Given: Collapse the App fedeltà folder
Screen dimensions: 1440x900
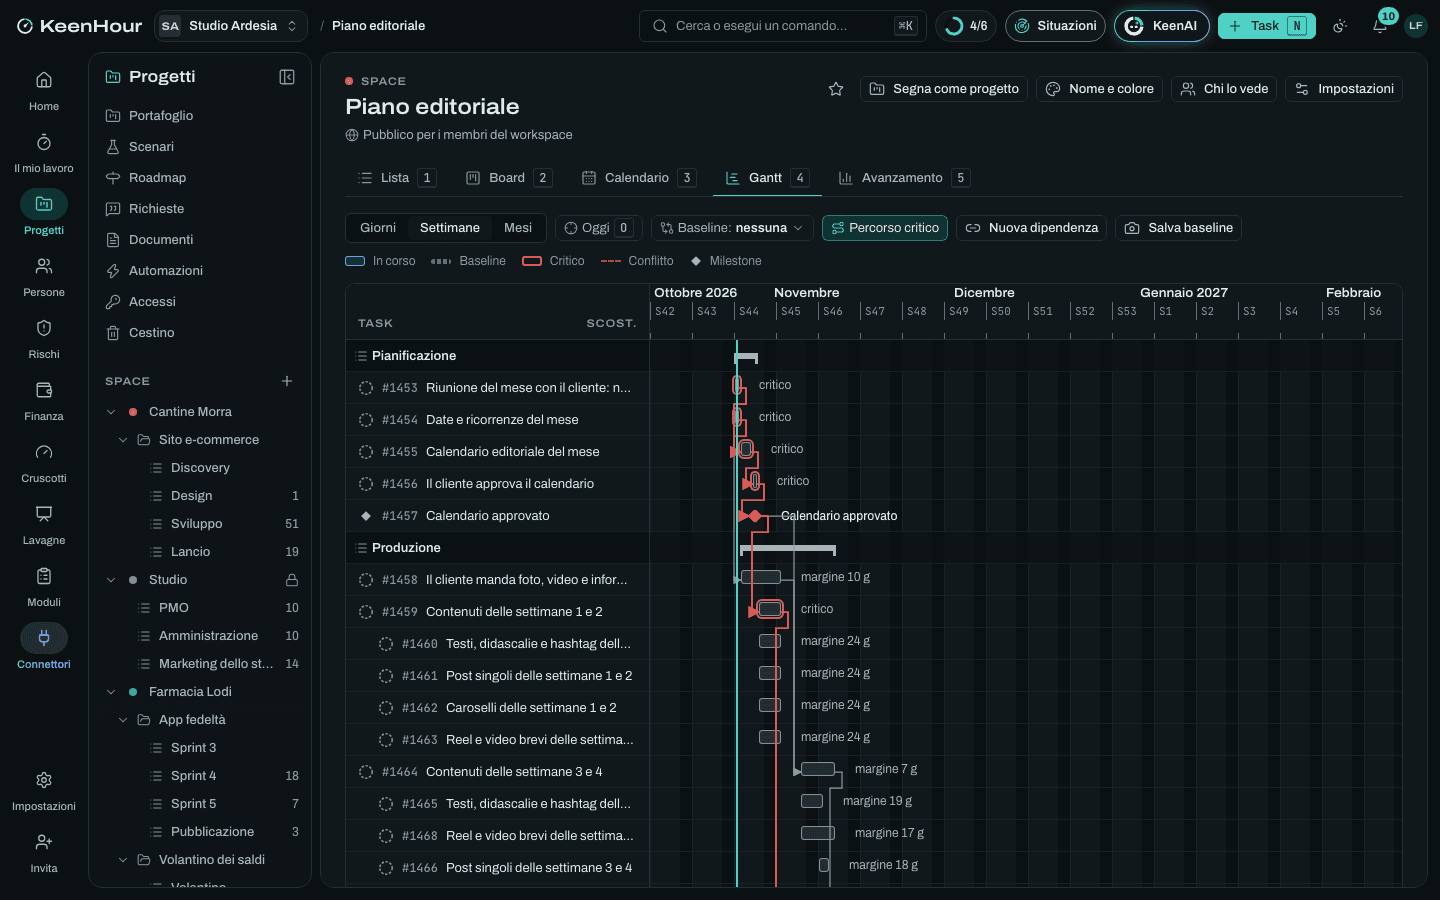Looking at the screenshot, I should (x=123, y=720).
